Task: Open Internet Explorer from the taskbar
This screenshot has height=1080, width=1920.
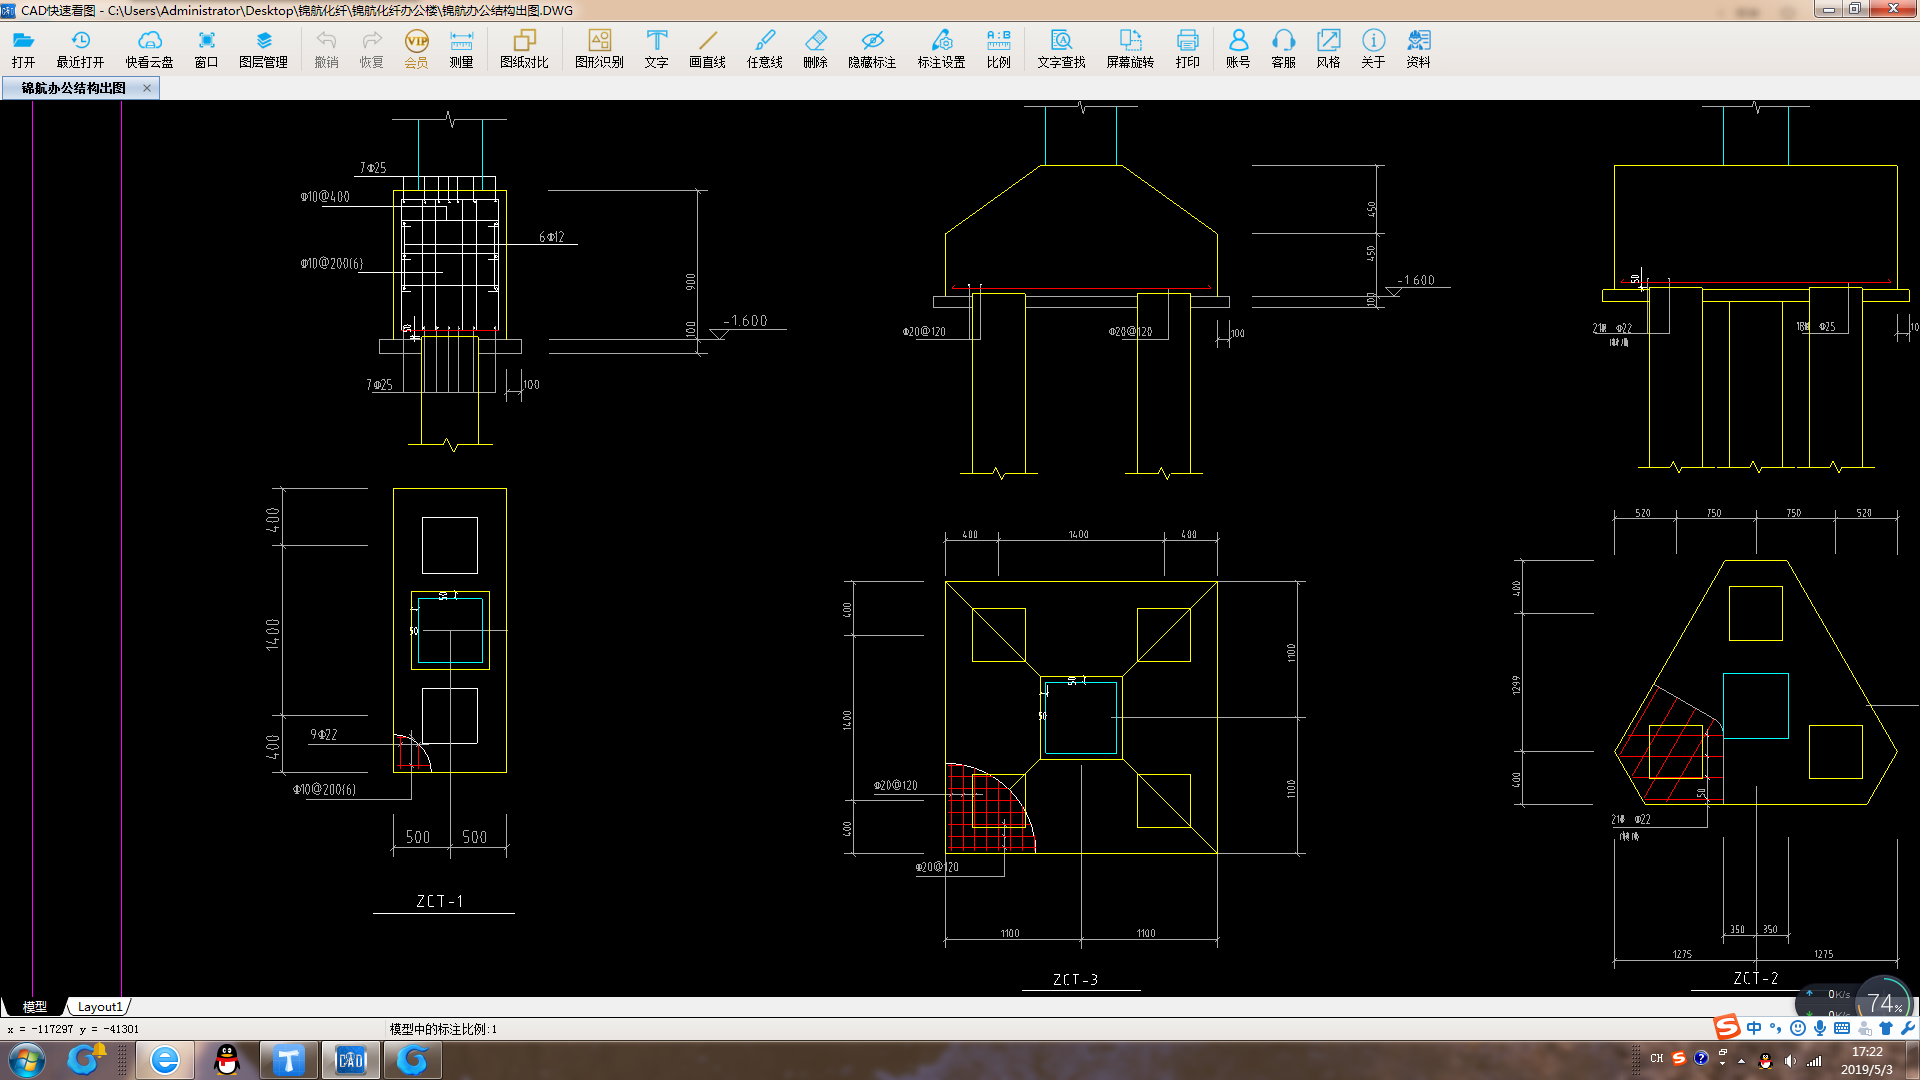Action: coord(164,1060)
